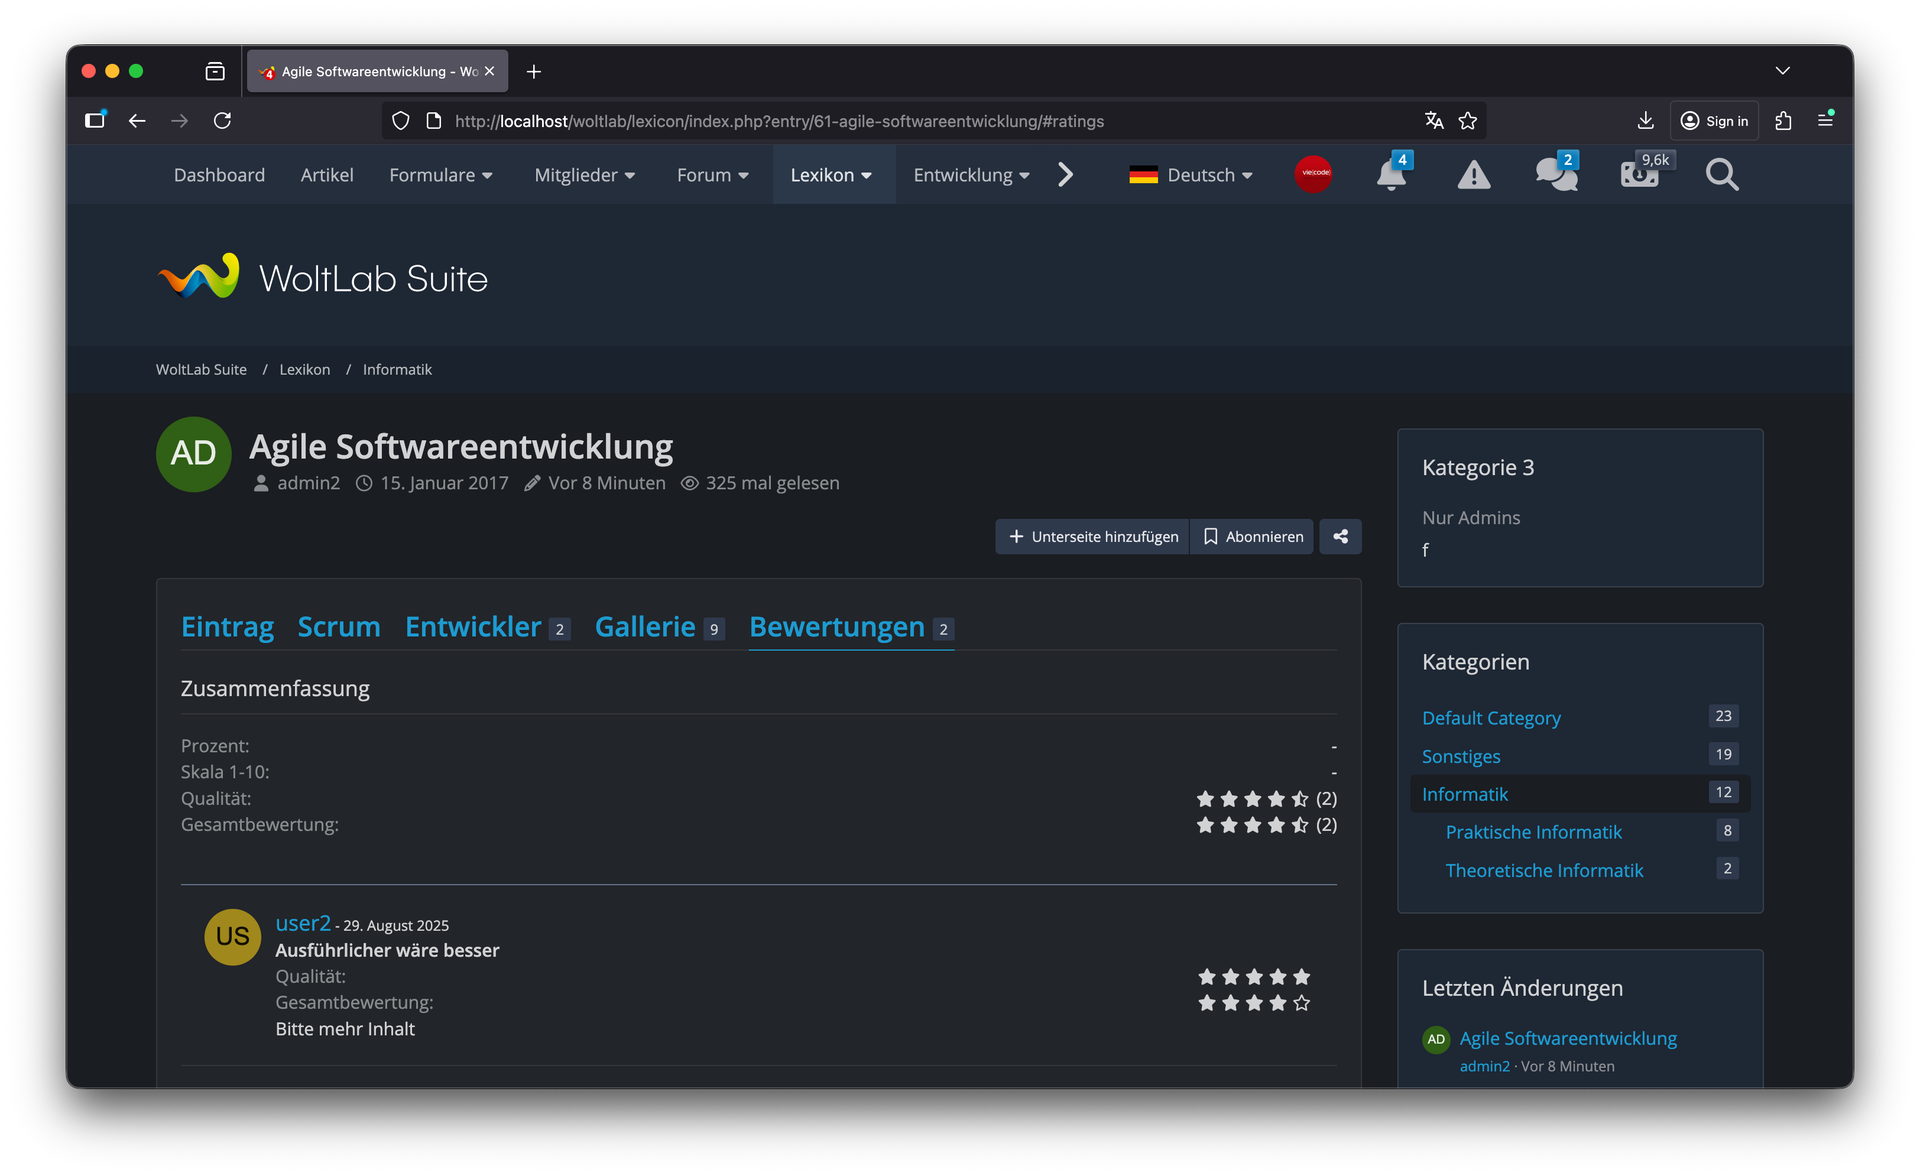Open the search magnifier icon
This screenshot has width=1920, height=1176.
coord(1721,175)
